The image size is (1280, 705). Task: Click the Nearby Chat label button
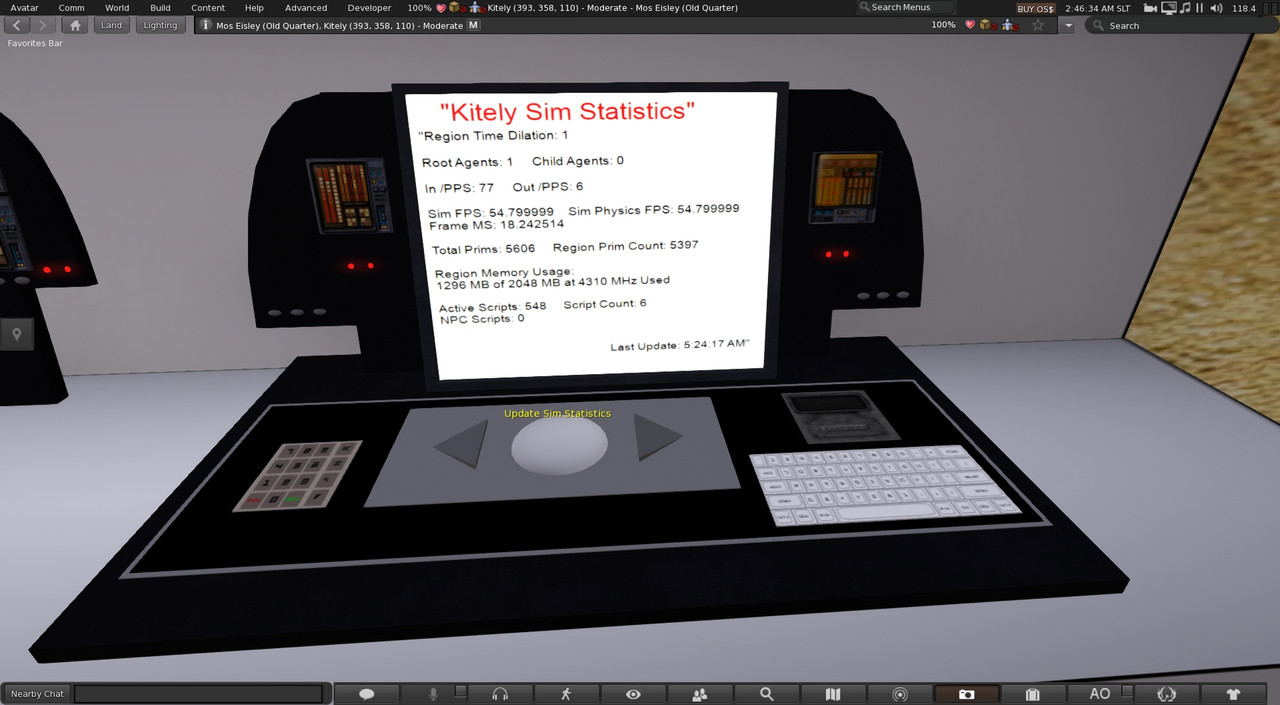tap(37, 694)
